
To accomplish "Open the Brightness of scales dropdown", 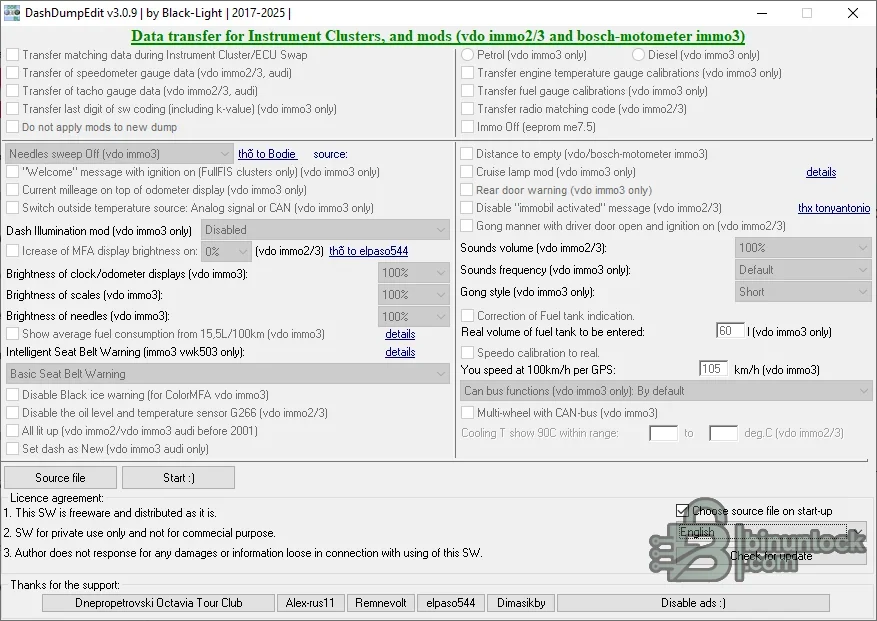I will pos(414,295).
